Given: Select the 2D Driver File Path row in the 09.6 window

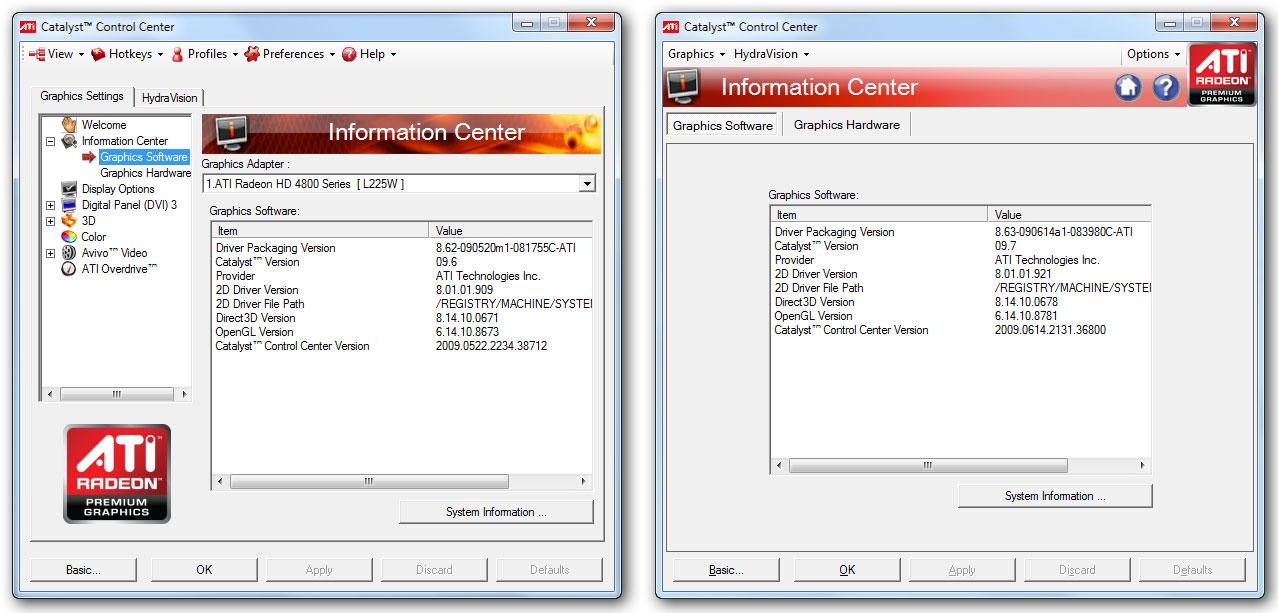Looking at the screenshot, I should click(x=402, y=304).
